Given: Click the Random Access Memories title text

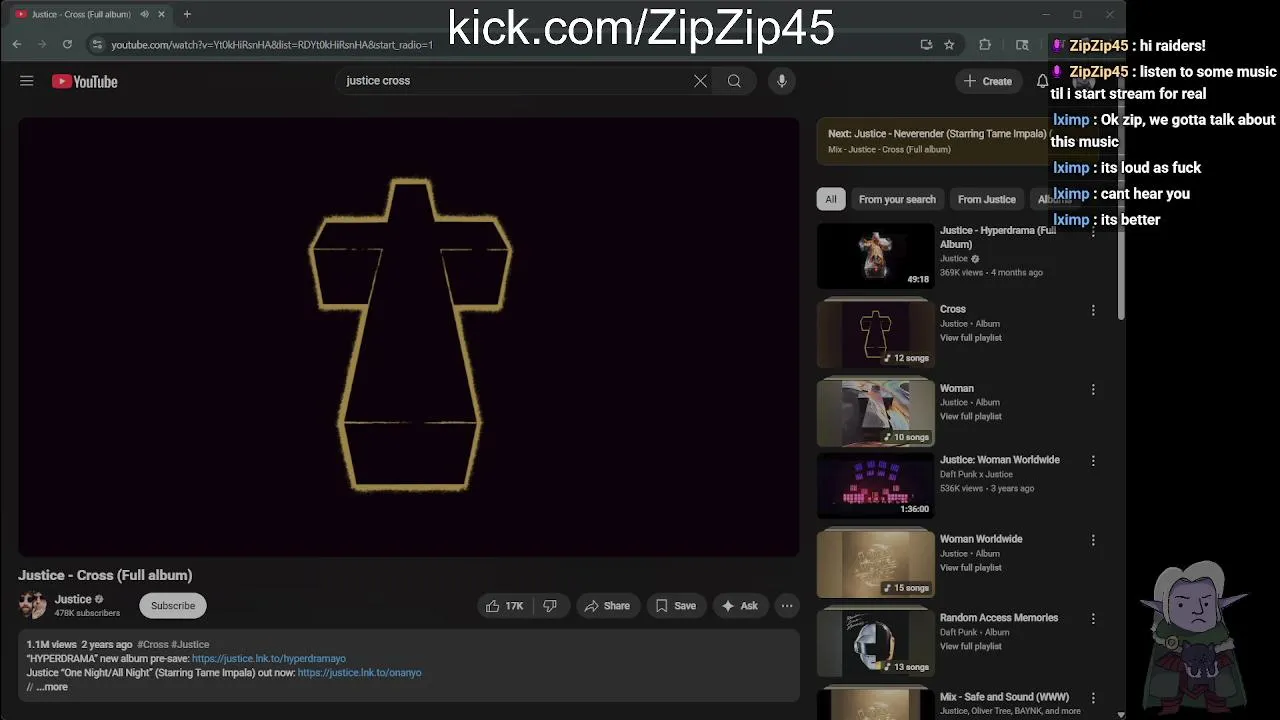Looking at the screenshot, I should [x=999, y=618].
